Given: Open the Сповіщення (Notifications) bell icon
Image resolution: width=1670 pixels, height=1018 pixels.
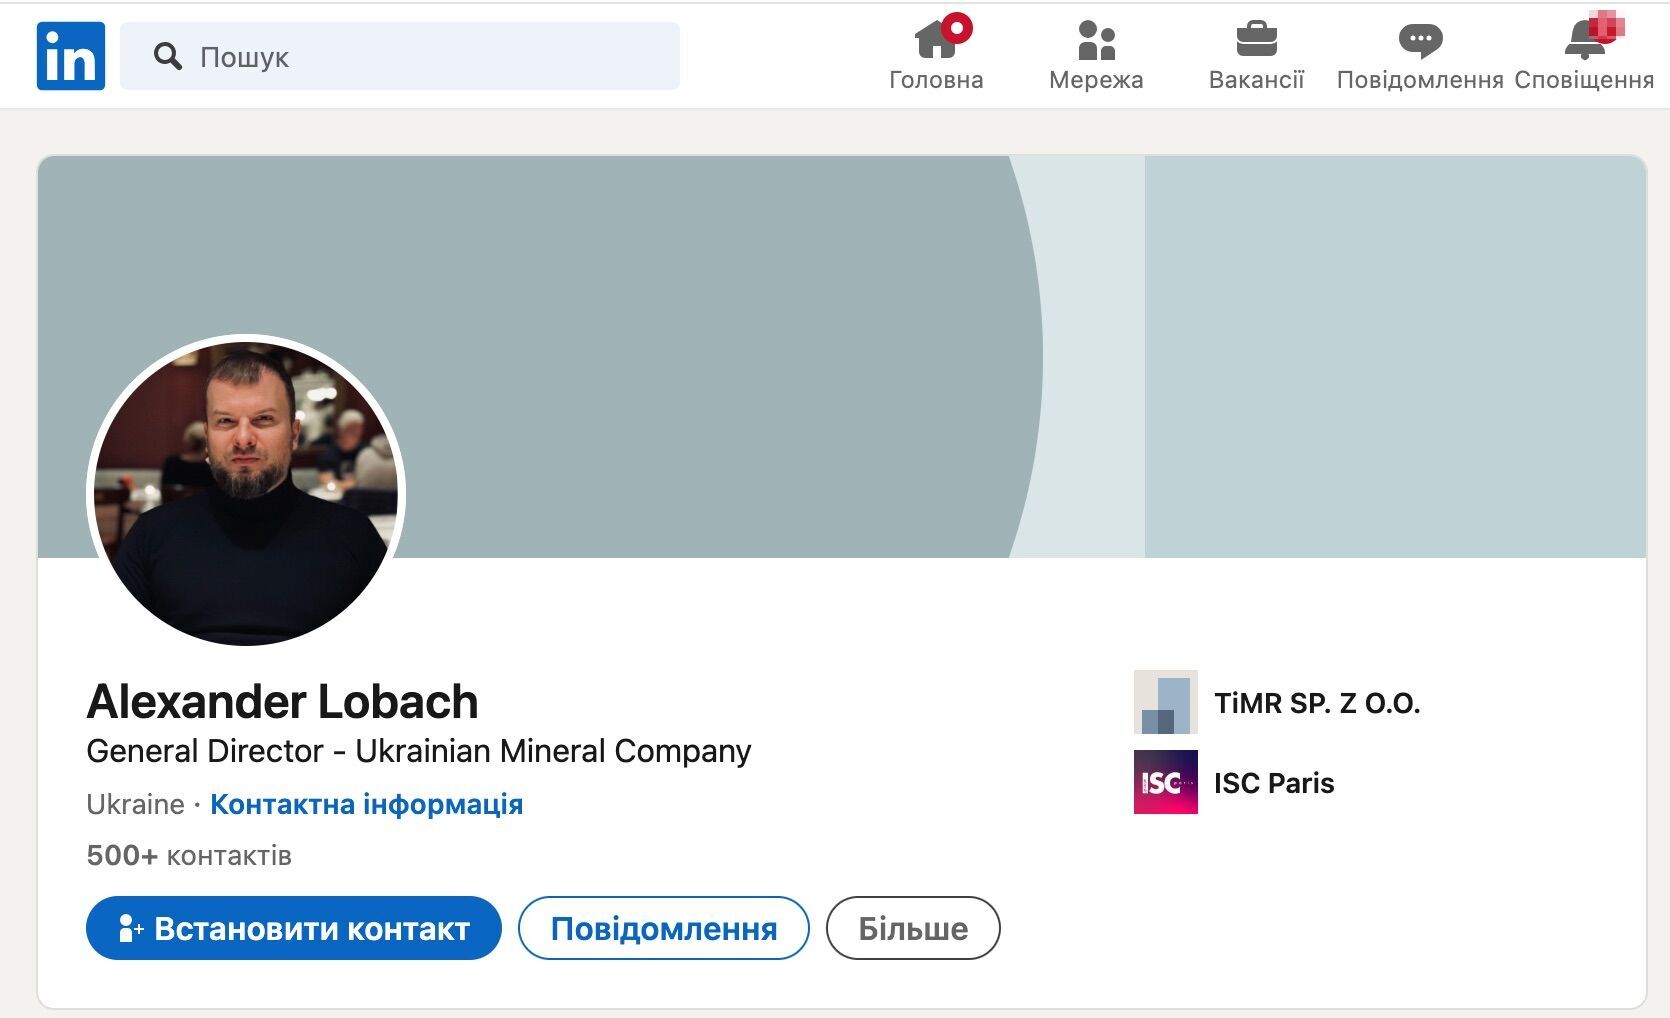Looking at the screenshot, I should (x=1583, y=42).
